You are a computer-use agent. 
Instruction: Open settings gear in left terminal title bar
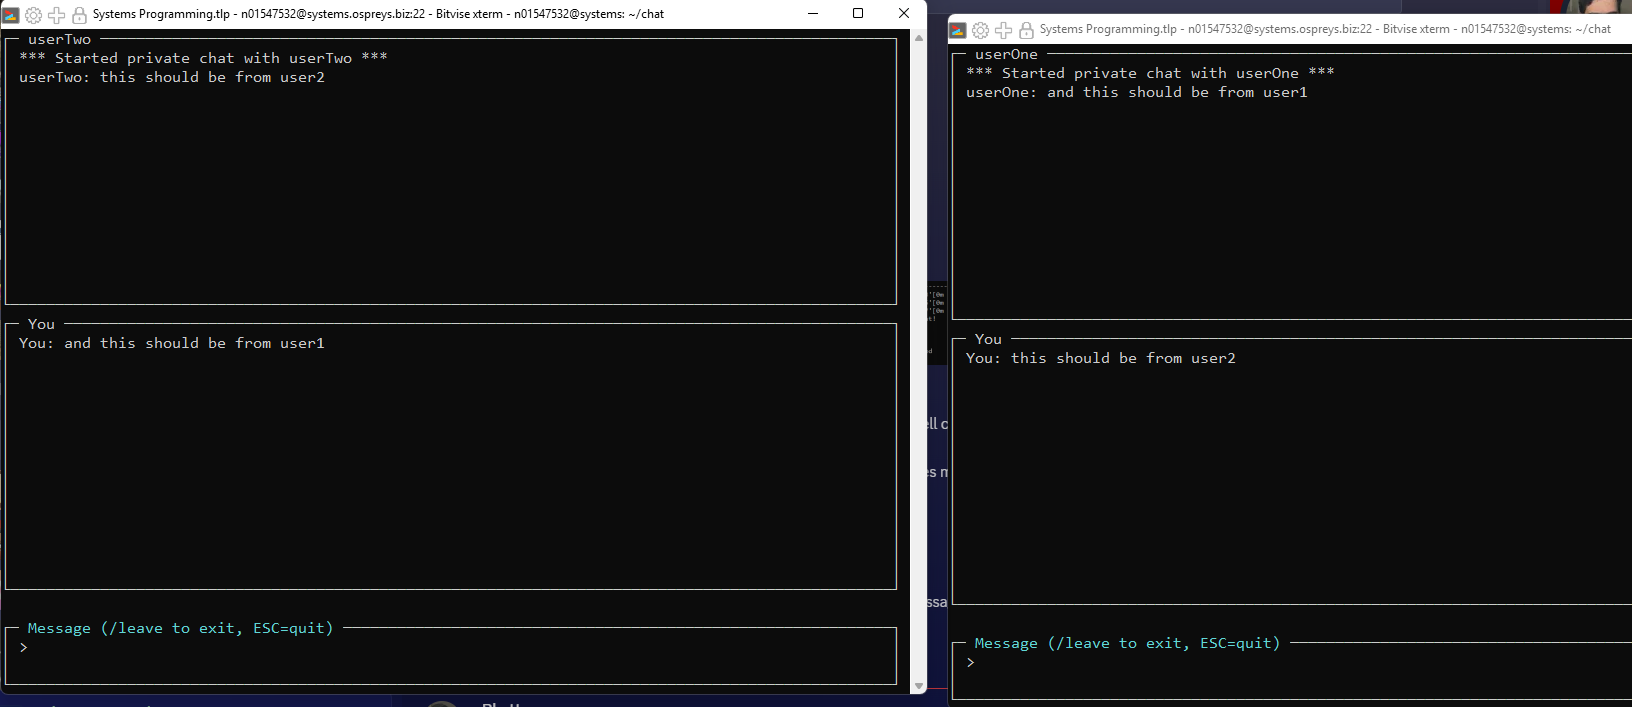(x=33, y=15)
